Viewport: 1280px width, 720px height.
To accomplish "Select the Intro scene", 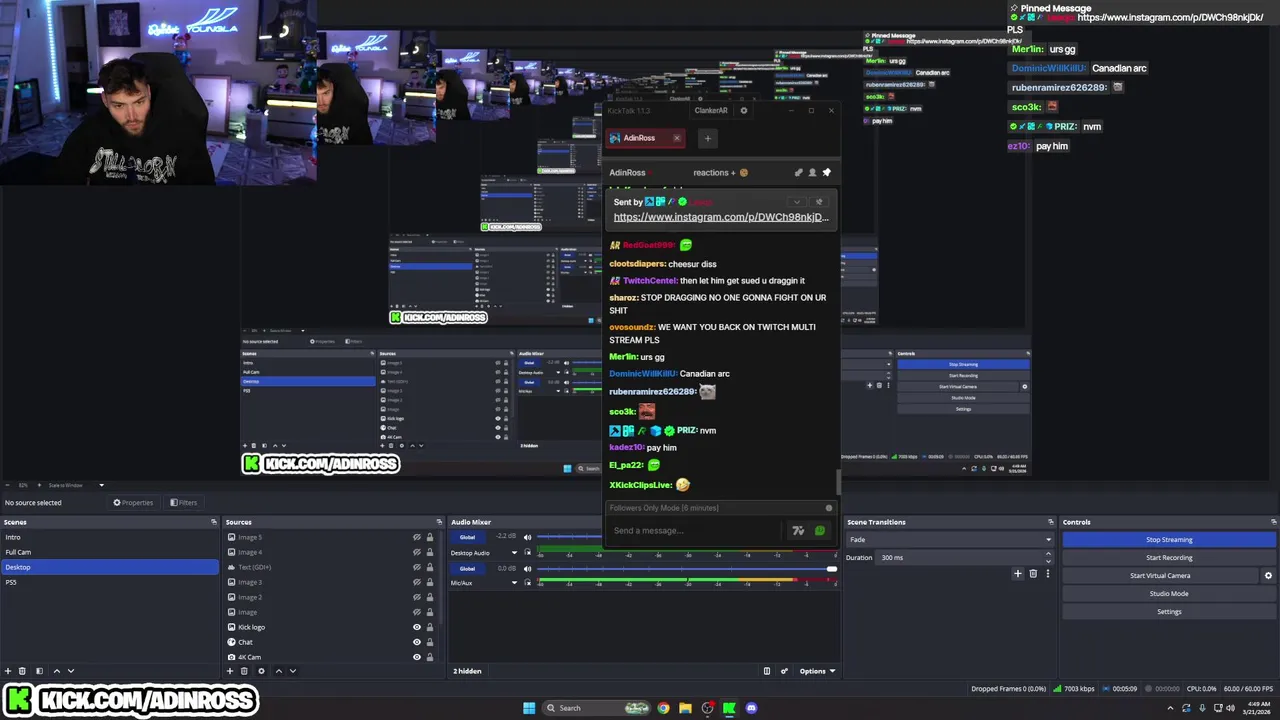I will tap(110, 537).
